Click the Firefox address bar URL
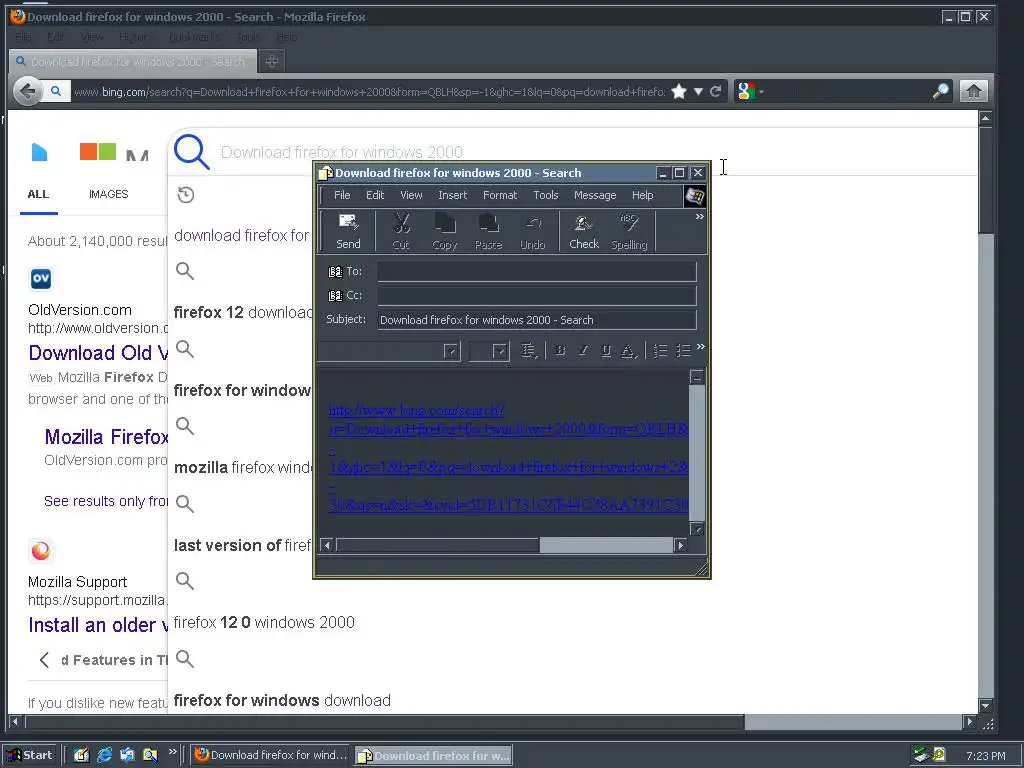The height and width of the screenshot is (768, 1024). (369, 92)
